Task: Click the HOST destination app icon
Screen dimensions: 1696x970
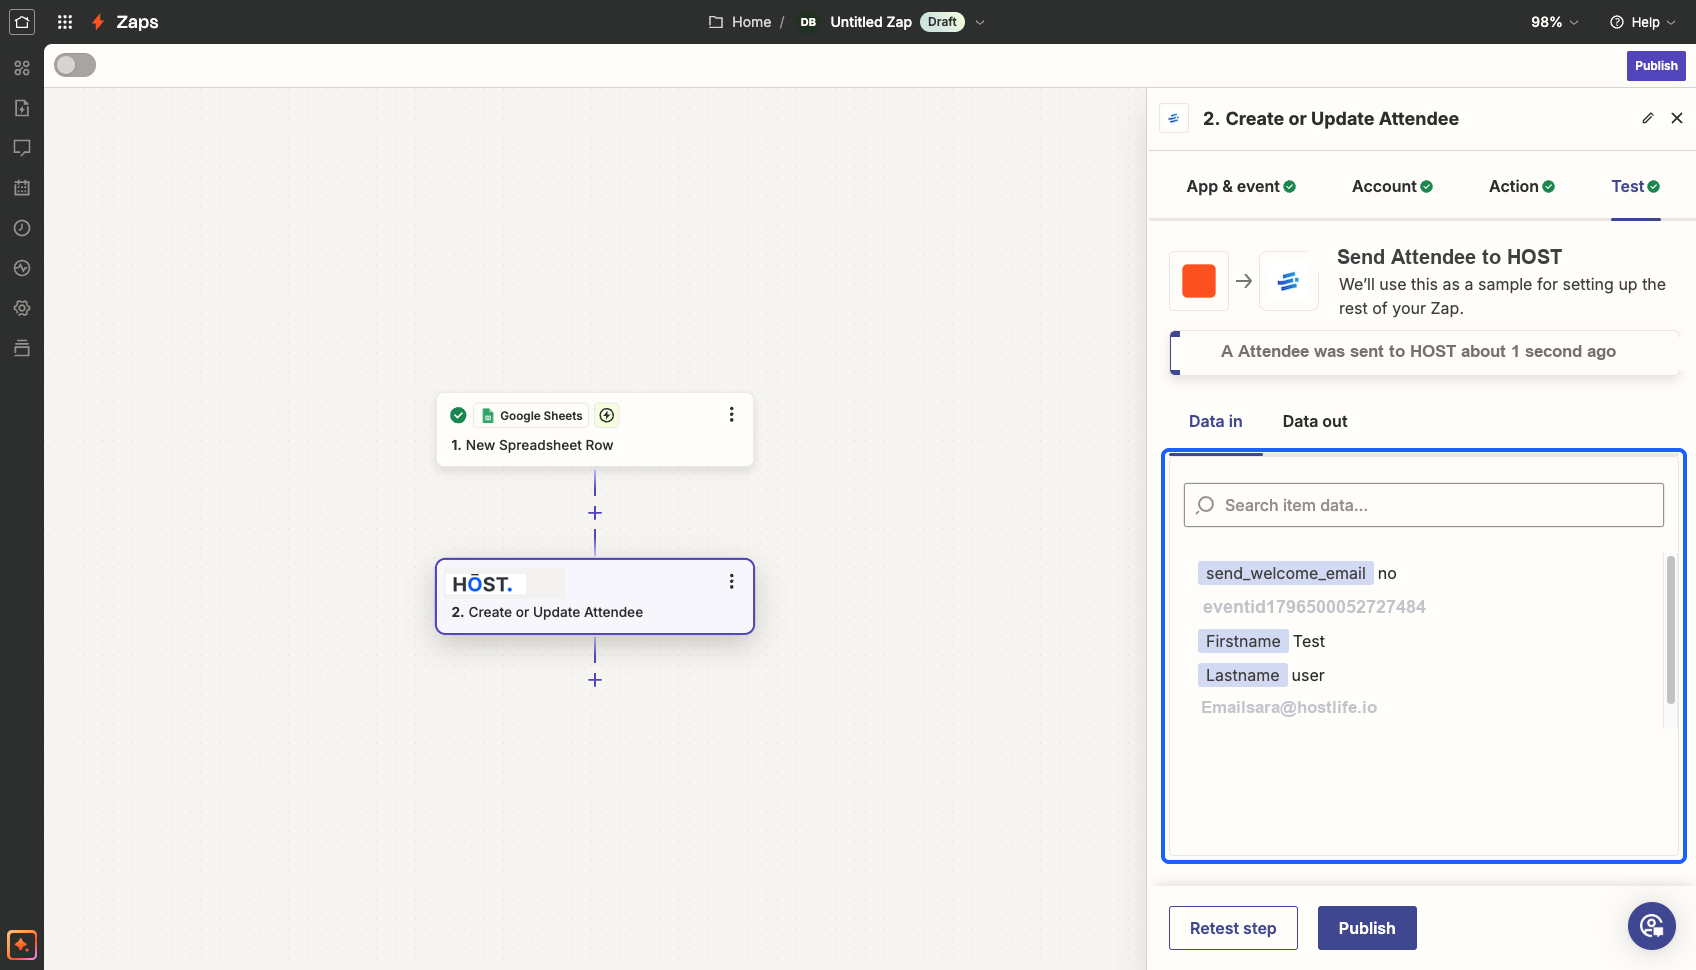Action: pyautogui.click(x=1288, y=281)
